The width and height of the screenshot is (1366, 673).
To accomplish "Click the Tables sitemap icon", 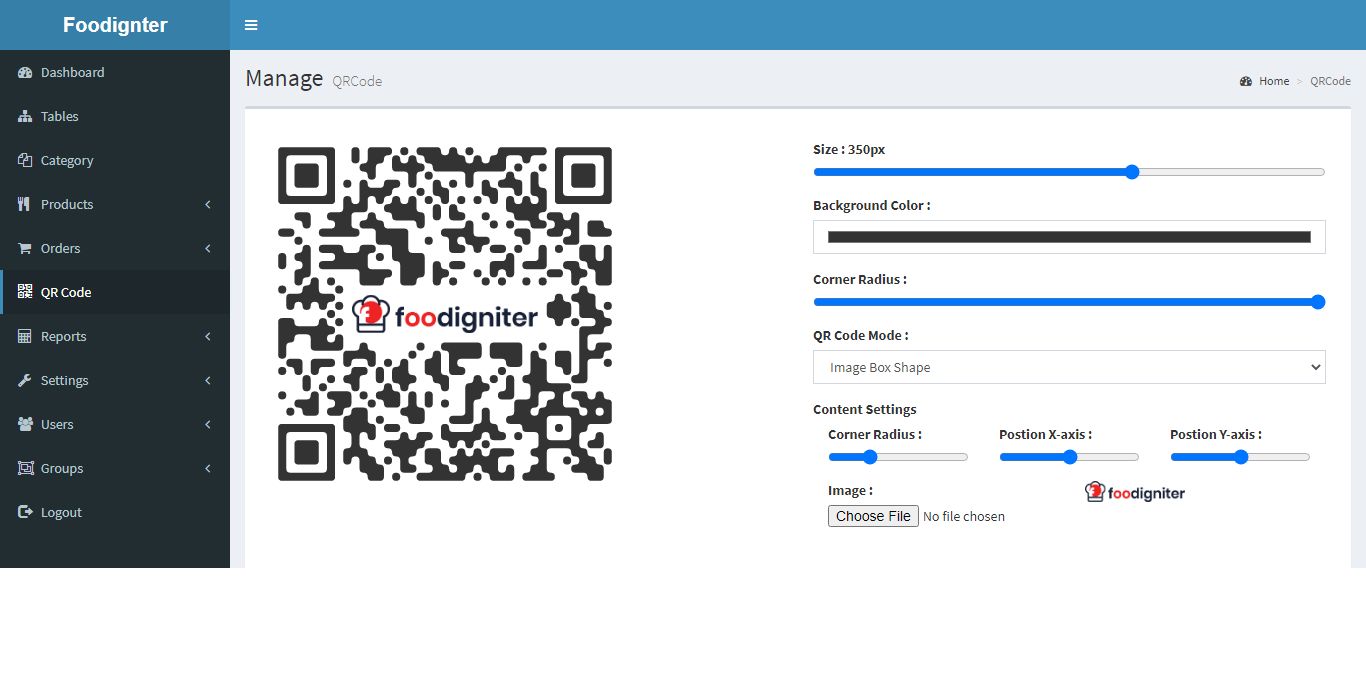I will pyautogui.click(x=25, y=116).
